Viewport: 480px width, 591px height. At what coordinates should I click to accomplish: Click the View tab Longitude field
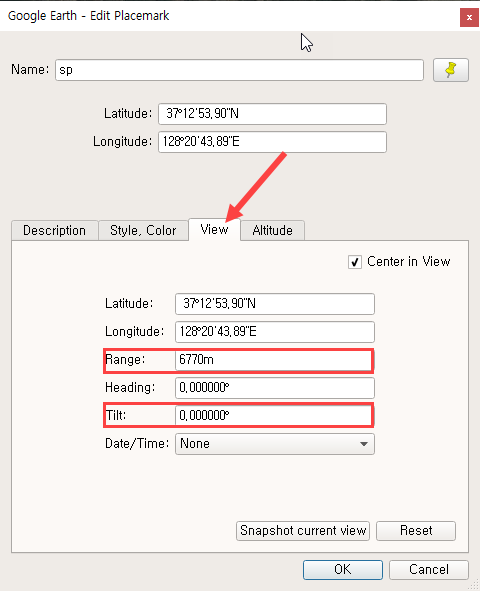pyautogui.click(x=275, y=332)
